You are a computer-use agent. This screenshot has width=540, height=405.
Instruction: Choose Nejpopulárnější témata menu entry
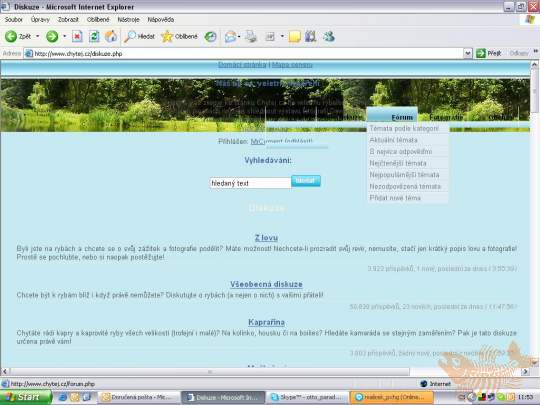pyautogui.click(x=405, y=175)
